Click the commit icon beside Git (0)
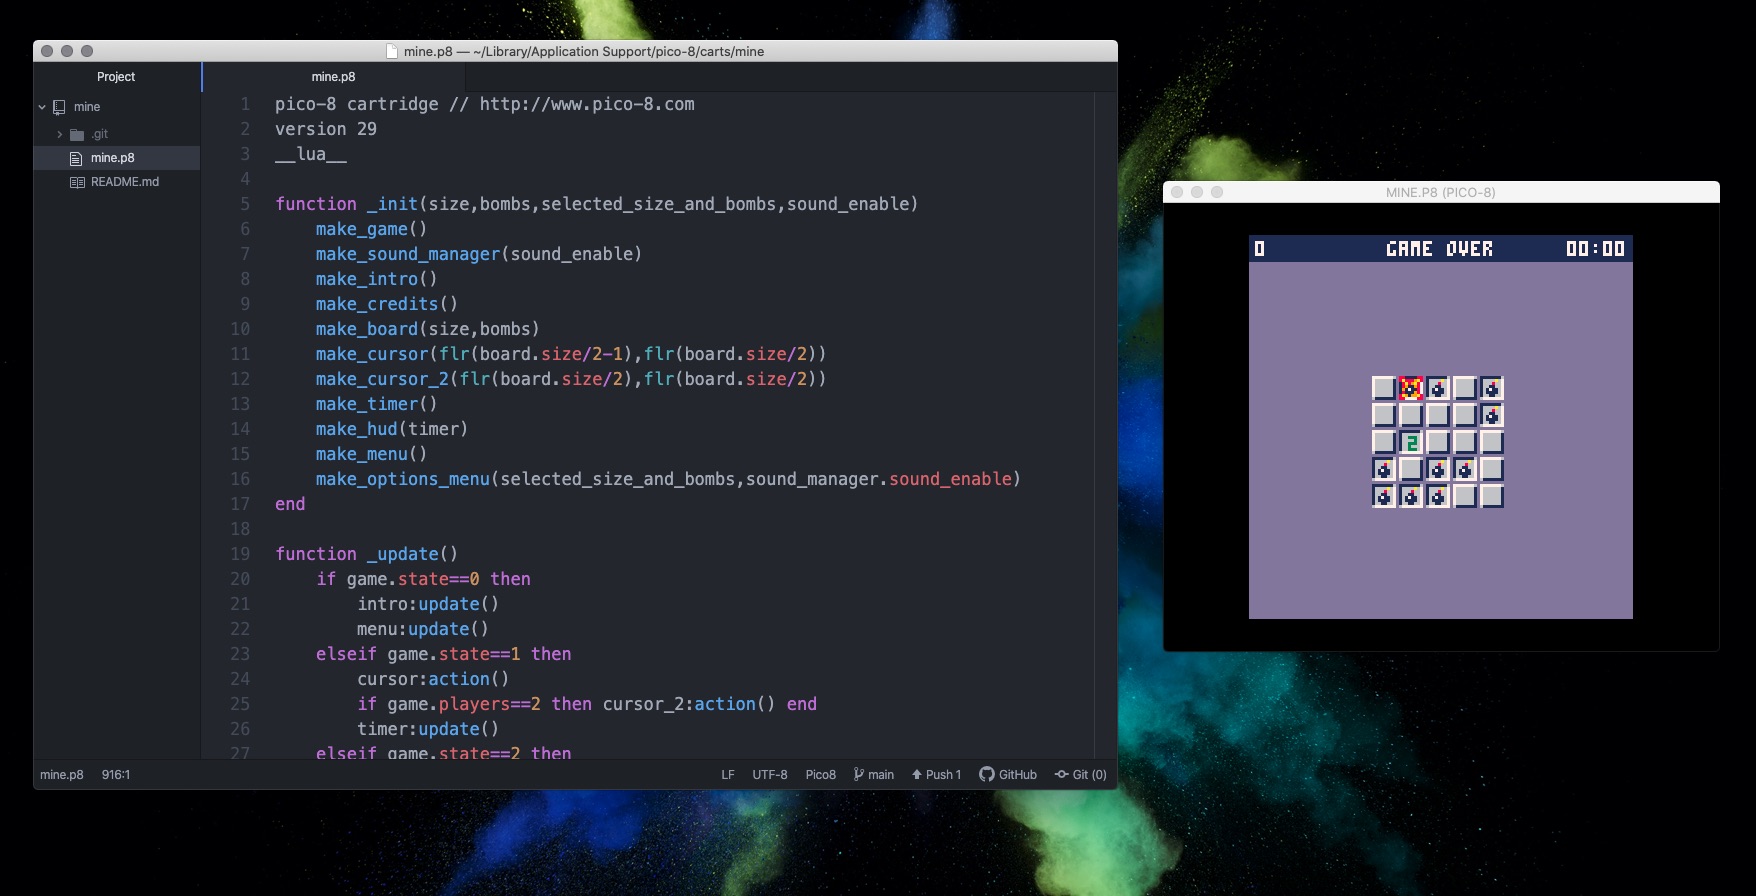 [1062, 774]
